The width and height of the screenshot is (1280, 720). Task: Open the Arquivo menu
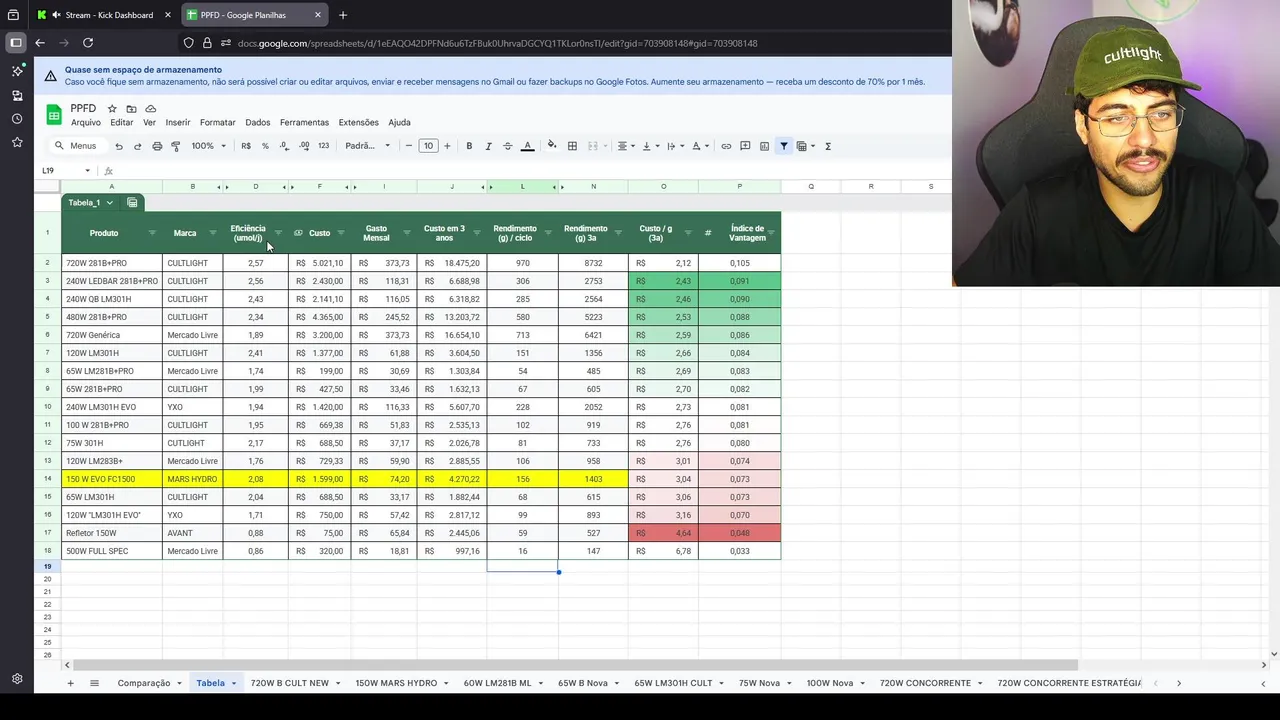coord(86,122)
